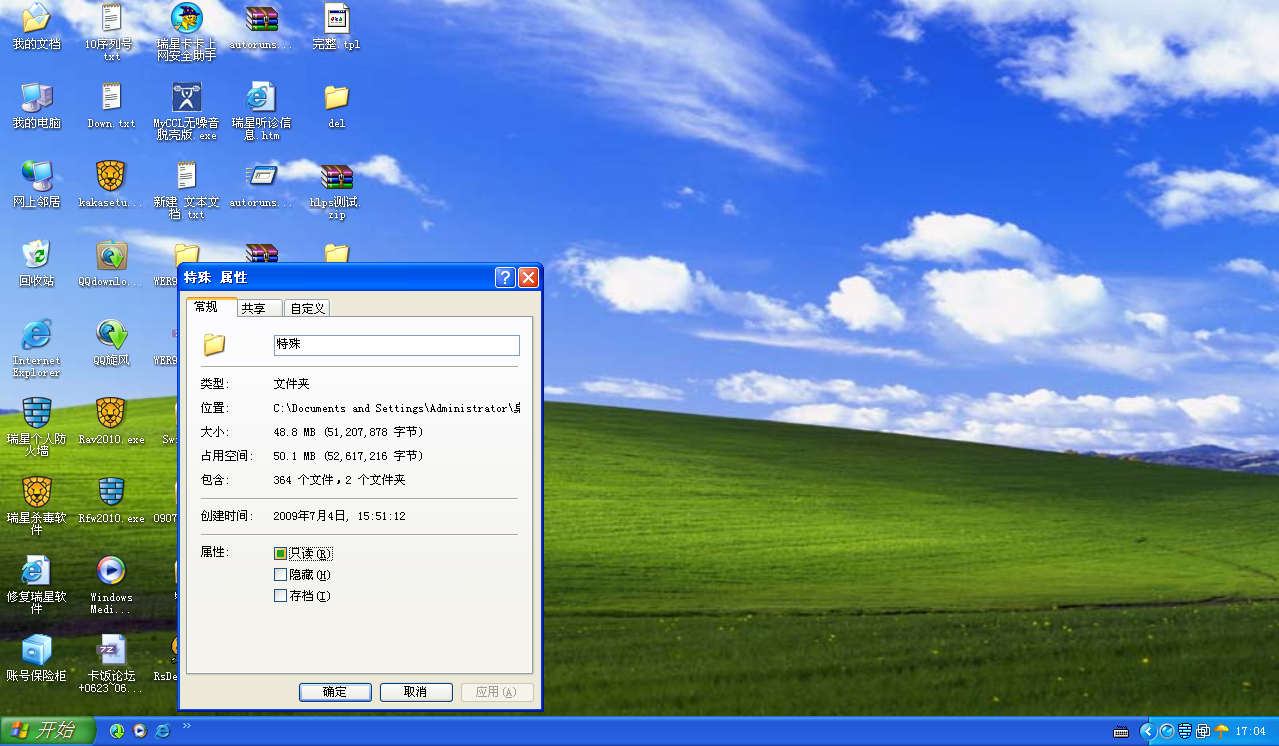The image size is (1279, 746).
Task: Select the hlps测试.zip archive icon
Action: [336, 178]
